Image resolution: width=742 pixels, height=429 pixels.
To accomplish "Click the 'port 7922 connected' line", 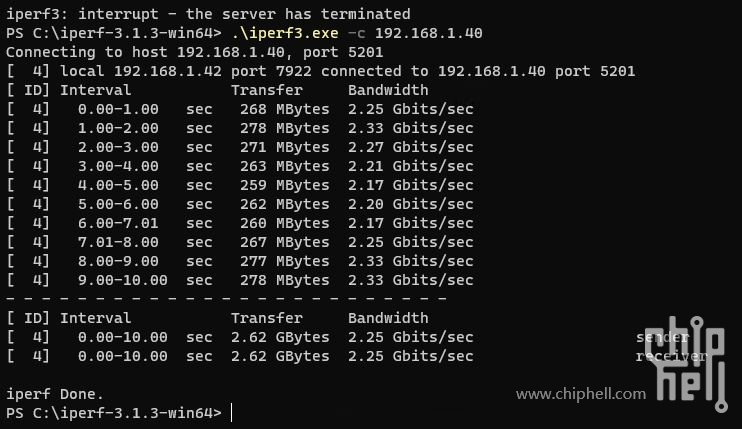I will click(x=320, y=71).
